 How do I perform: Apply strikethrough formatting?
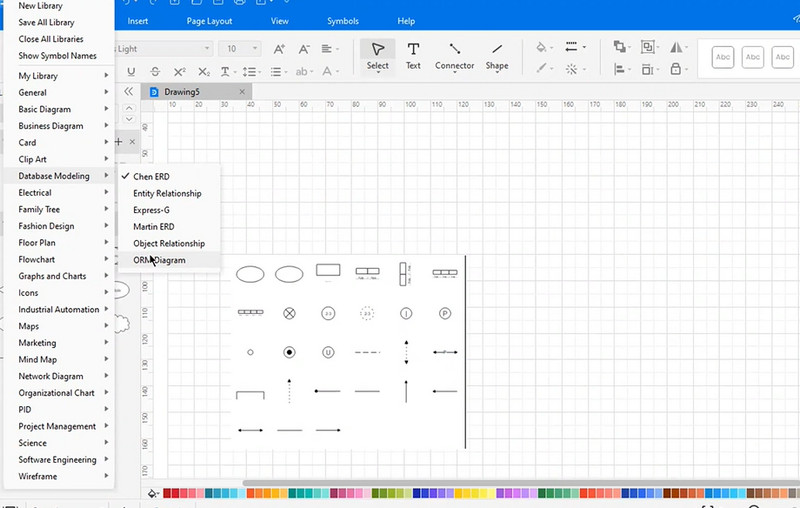click(155, 71)
